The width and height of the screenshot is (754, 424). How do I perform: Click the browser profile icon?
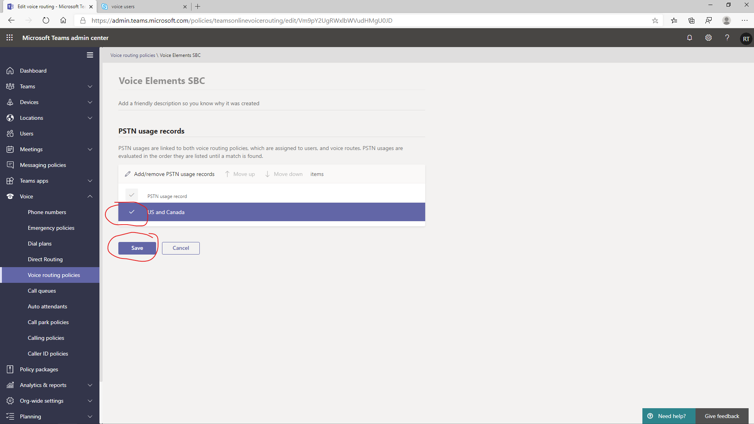[727, 20]
